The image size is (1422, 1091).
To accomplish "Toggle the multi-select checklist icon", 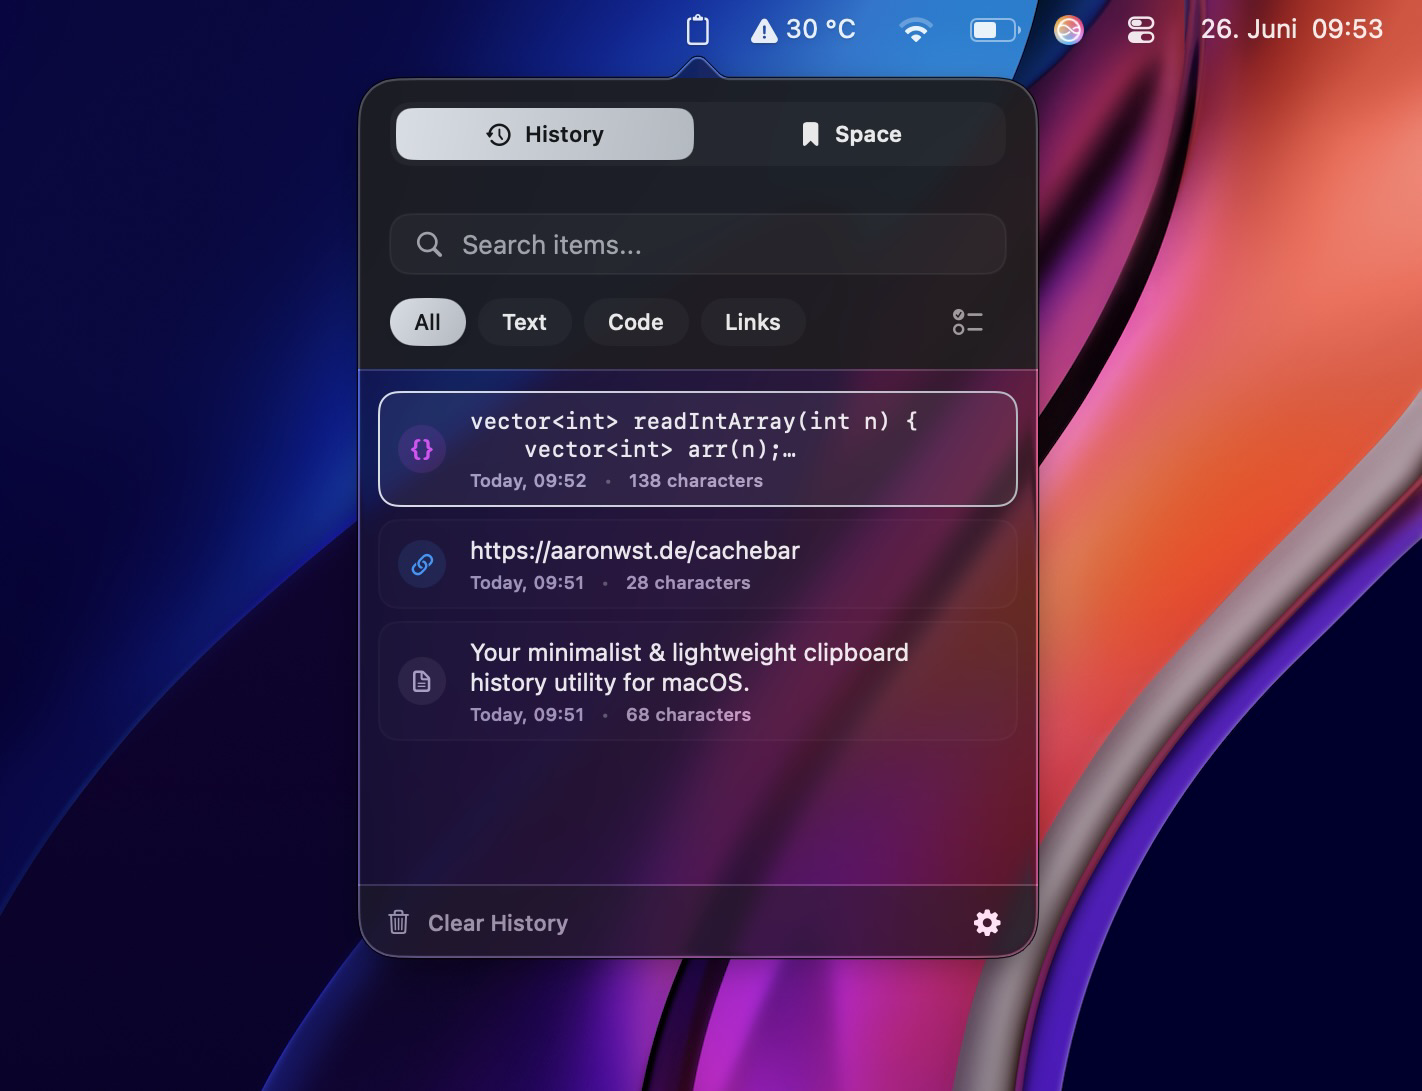I will tap(967, 322).
